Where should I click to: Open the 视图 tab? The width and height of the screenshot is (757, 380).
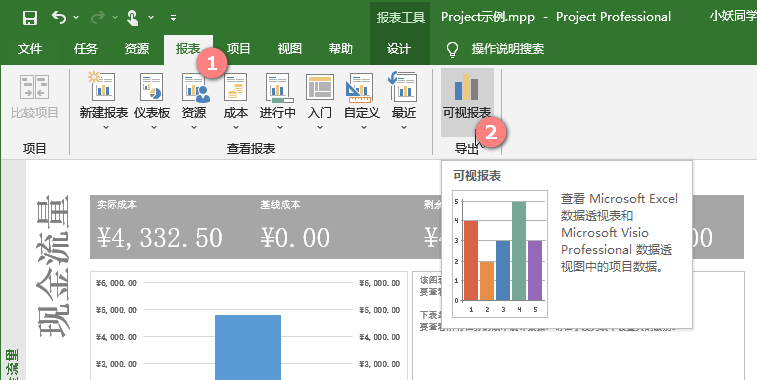click(x=290, y=49)
